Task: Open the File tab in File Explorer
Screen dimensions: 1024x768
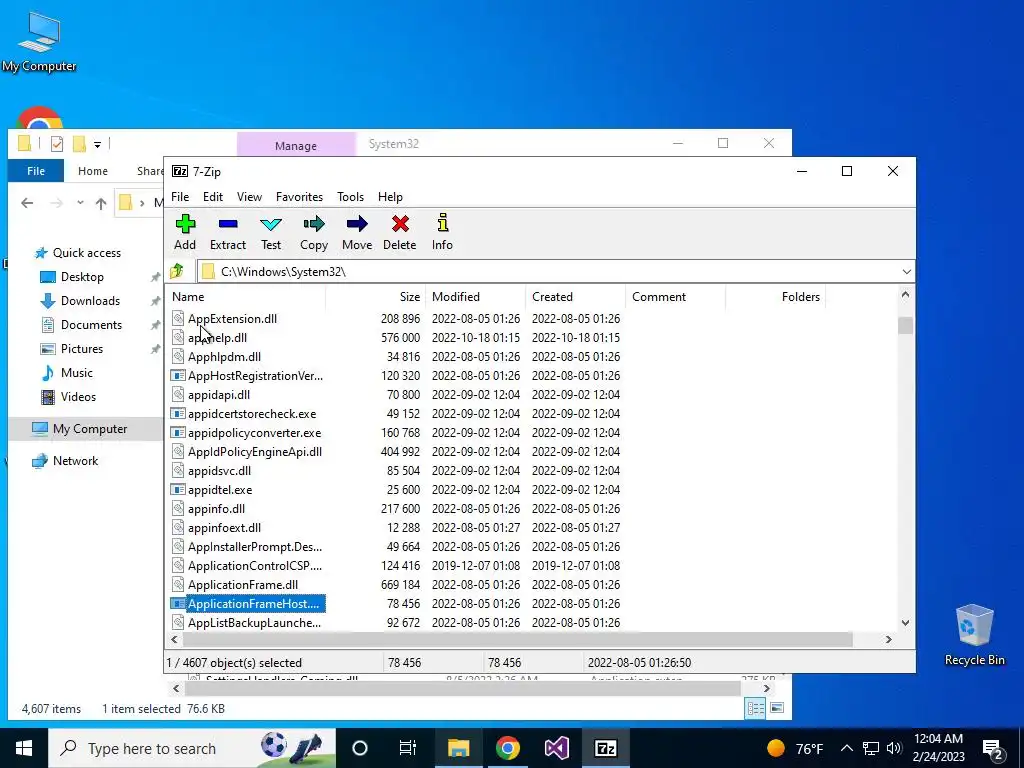Action: [x=36, y=171]
